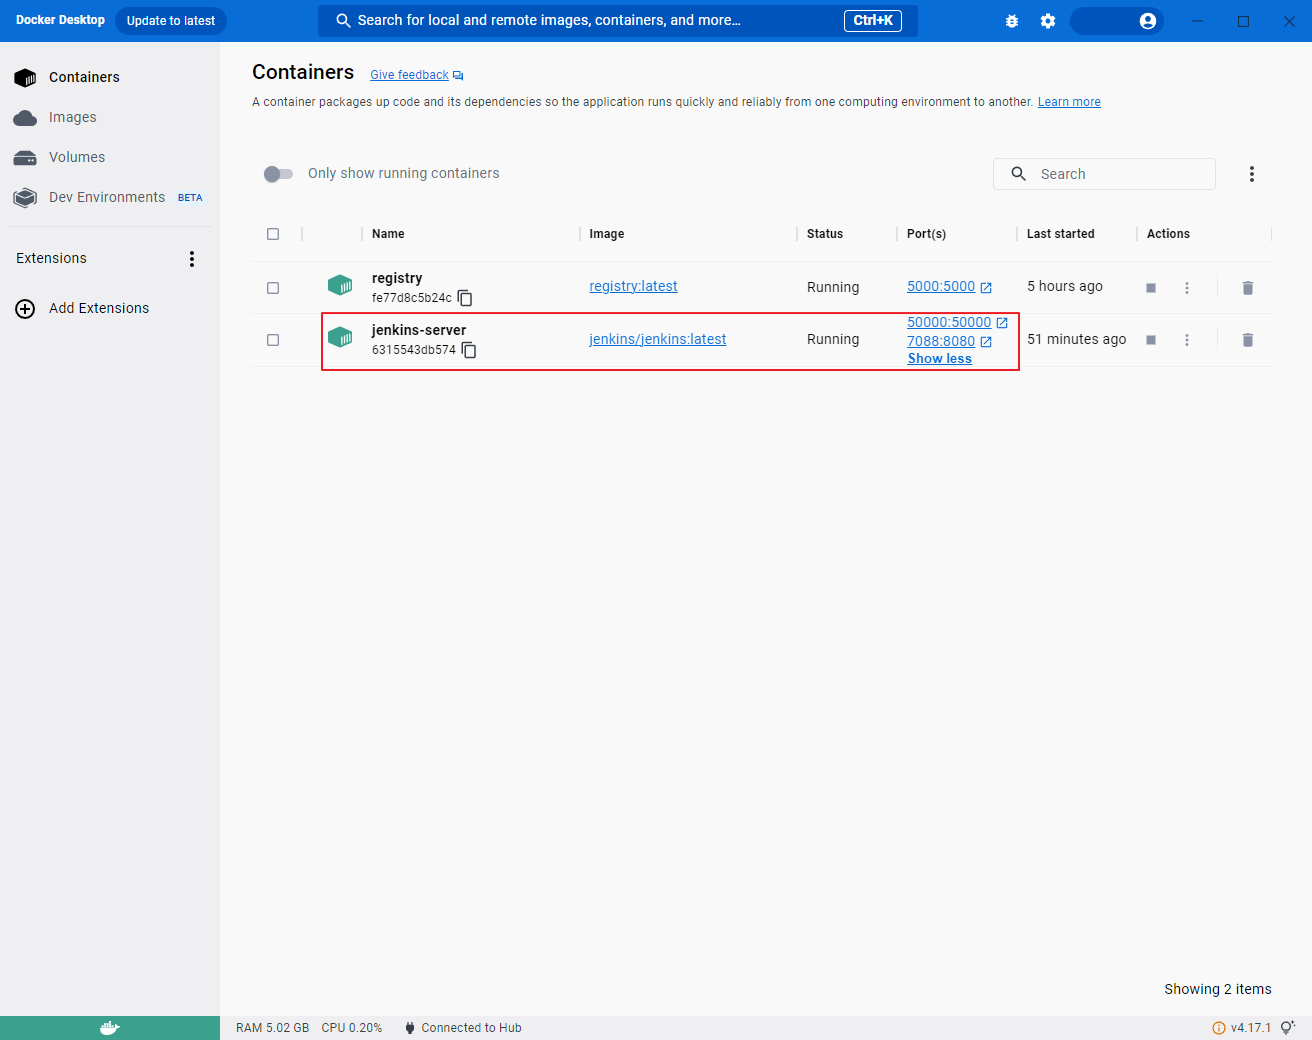Check the jenkins-server row checkbox

pyautogui.click(x=273, y=340)
